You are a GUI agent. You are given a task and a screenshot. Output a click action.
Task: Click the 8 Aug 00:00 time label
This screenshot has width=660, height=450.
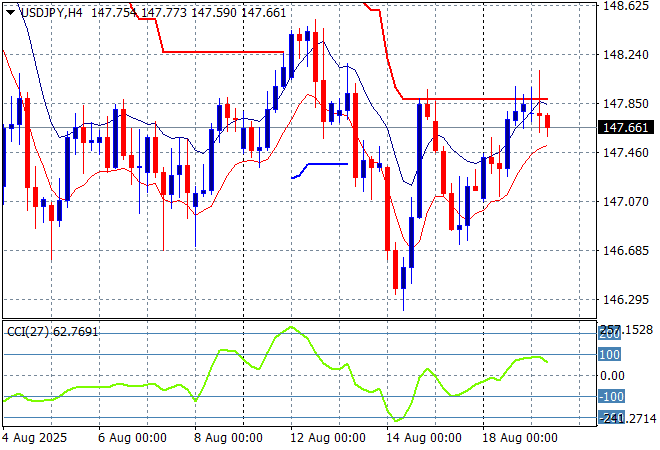point(228,438)
